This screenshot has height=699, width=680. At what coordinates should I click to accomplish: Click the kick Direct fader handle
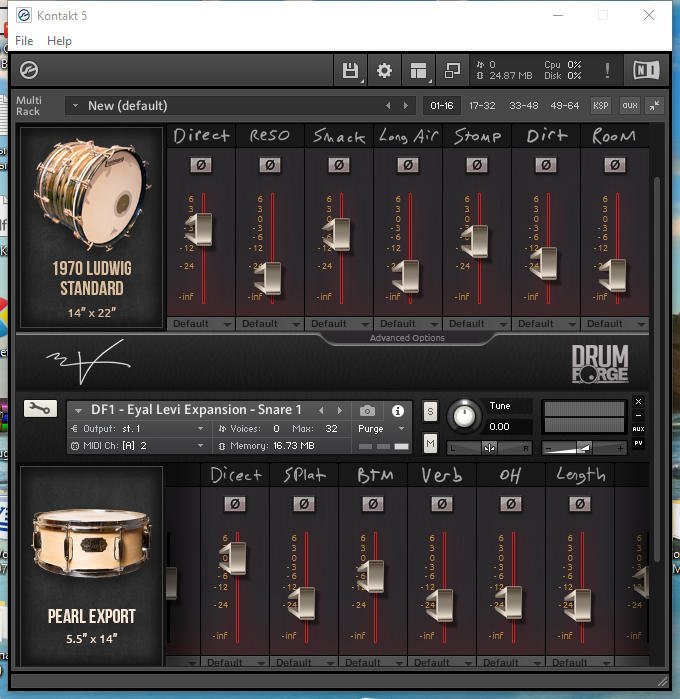(x=200, y=230)
